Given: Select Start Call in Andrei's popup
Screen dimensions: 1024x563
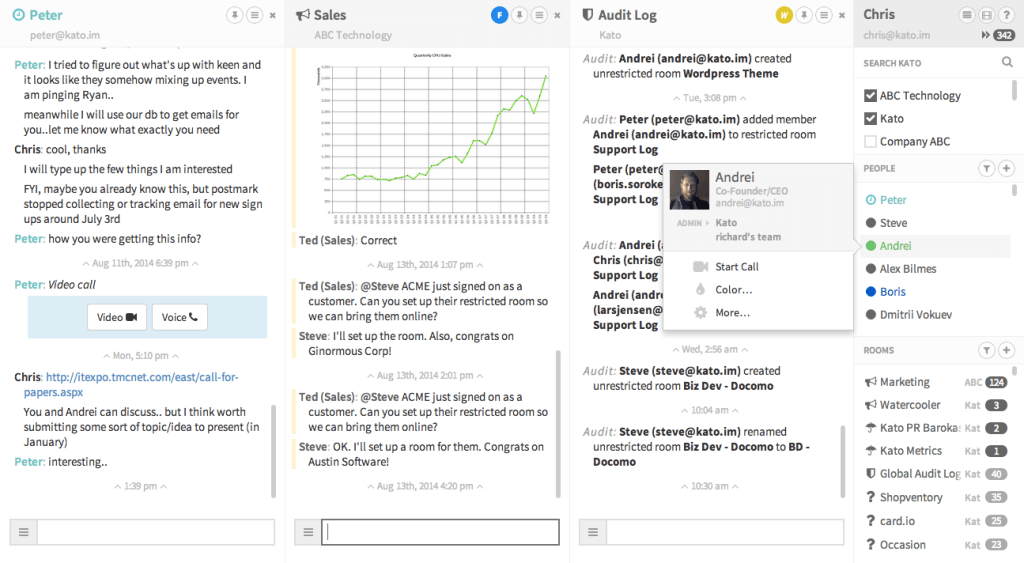Looking at the screenshot, I should tap(736, 267).
